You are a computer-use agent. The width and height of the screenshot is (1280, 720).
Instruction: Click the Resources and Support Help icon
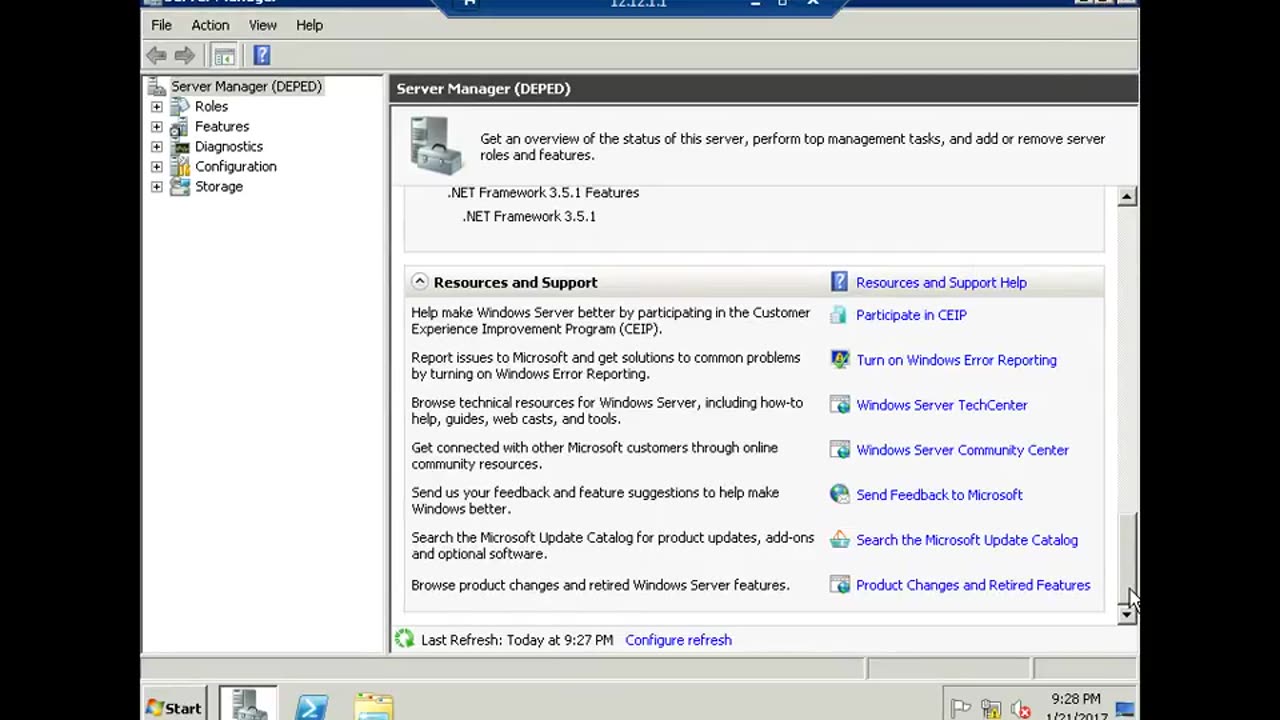pos(840,282)
